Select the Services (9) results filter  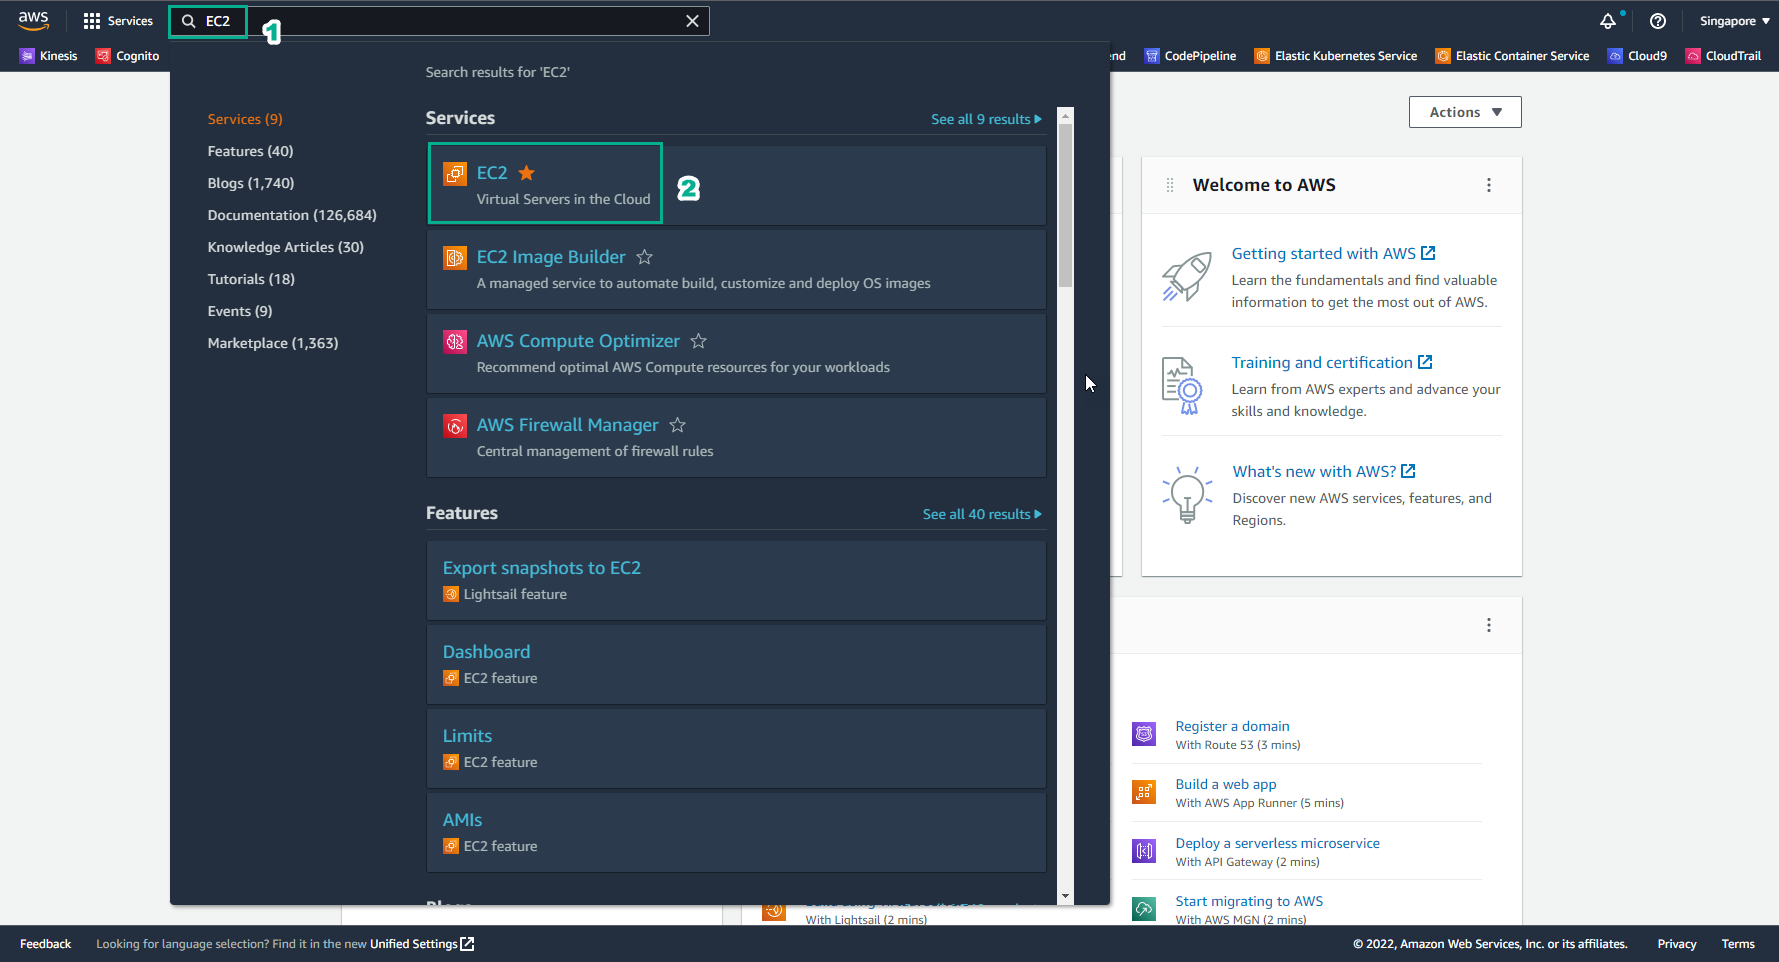(x=245, y=119)
